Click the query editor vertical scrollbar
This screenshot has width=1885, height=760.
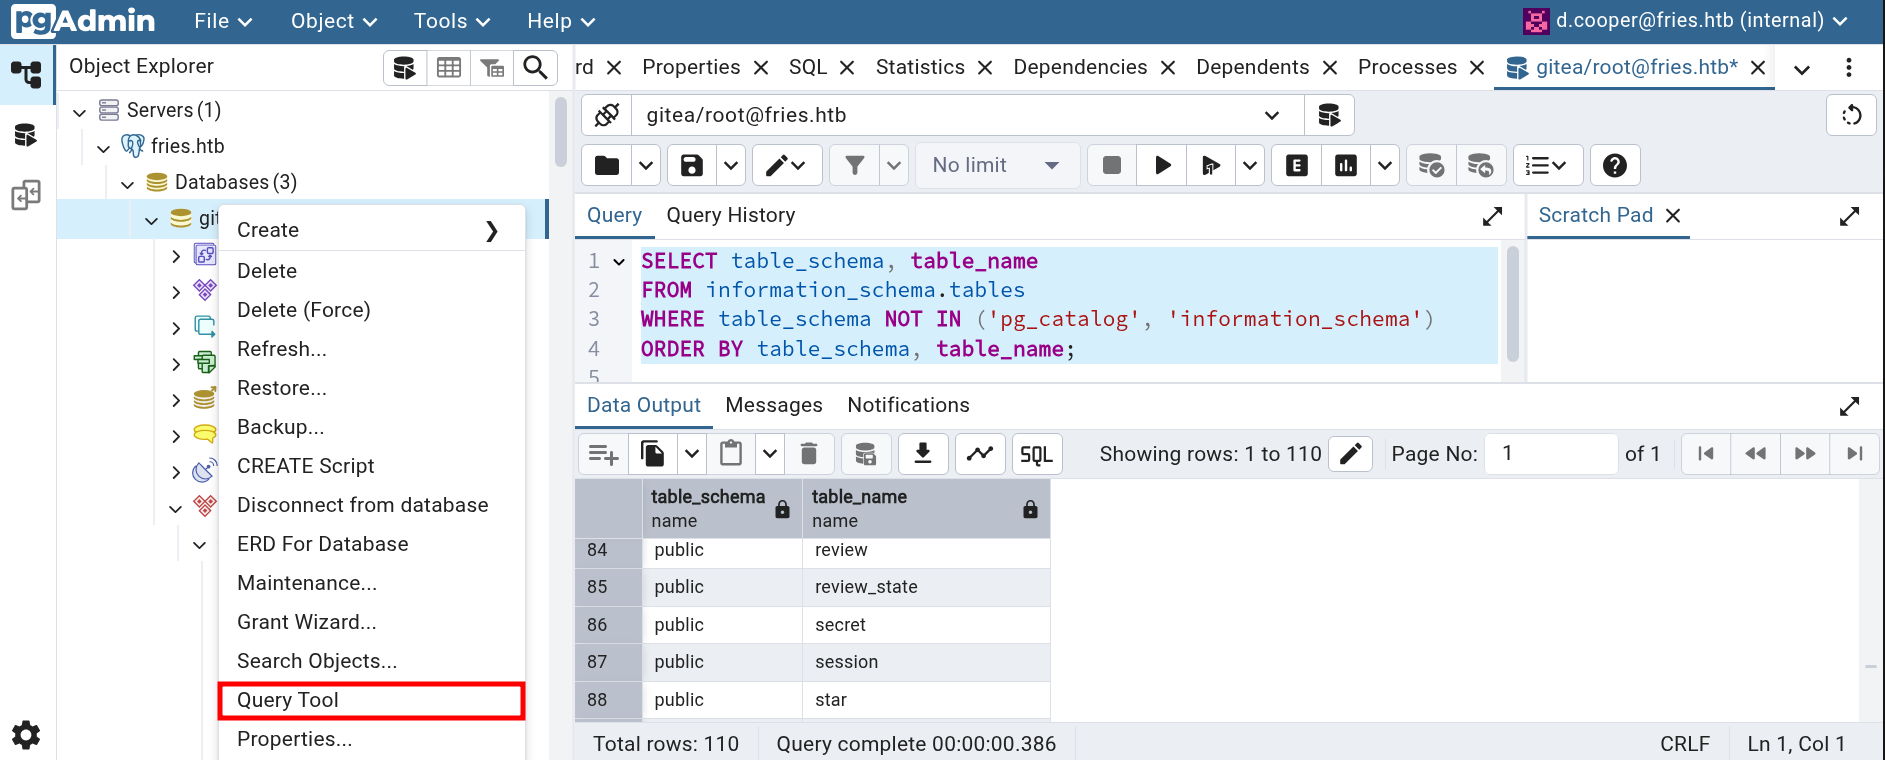1512,304
